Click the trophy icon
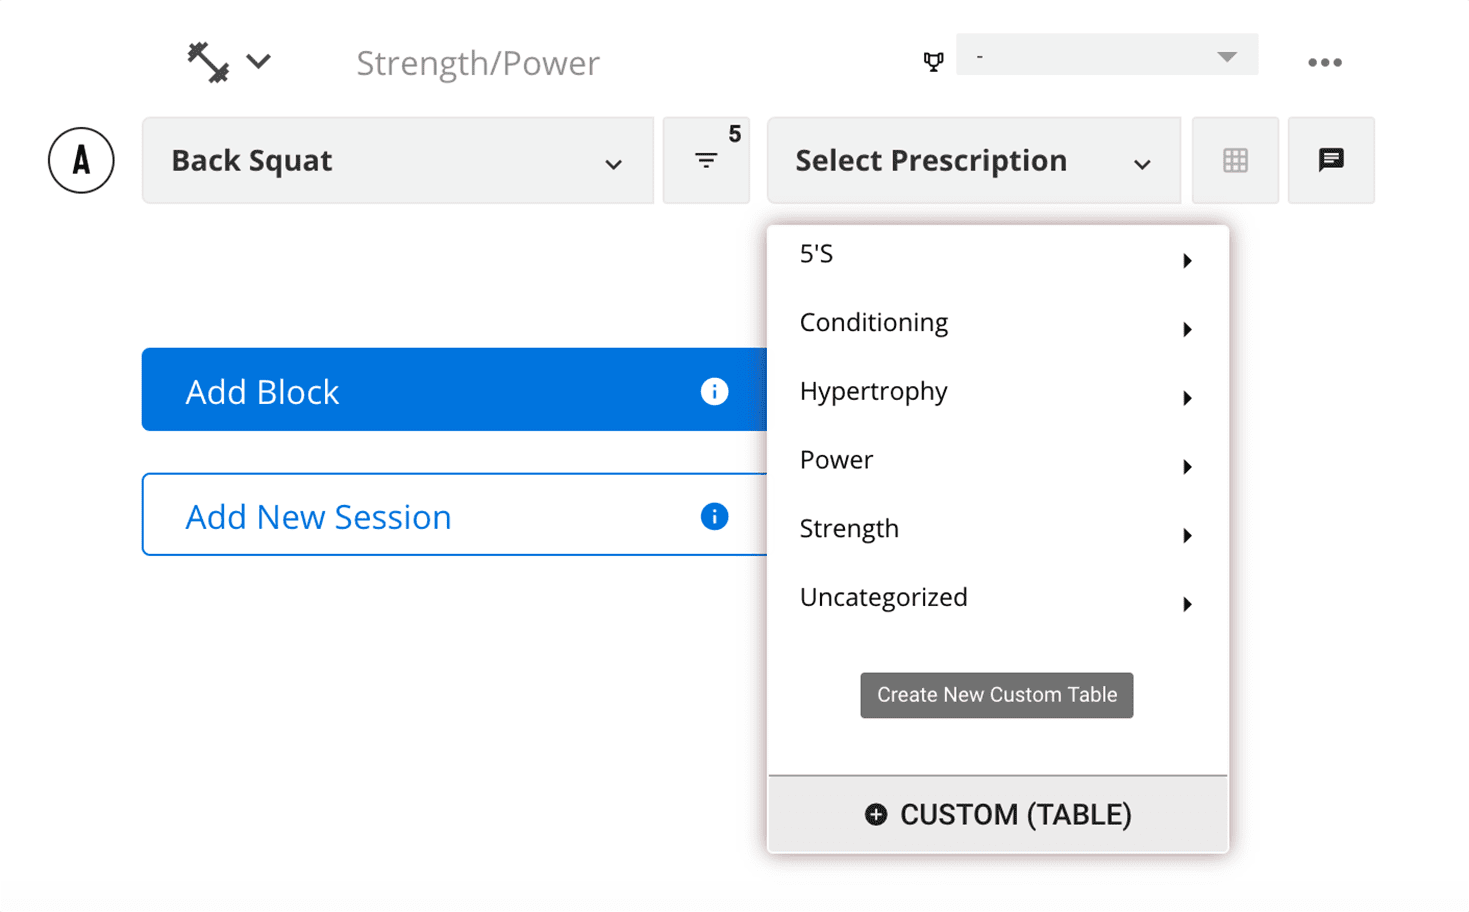Viewport: 1469px width, 912px height. click(x=933, y=62)
